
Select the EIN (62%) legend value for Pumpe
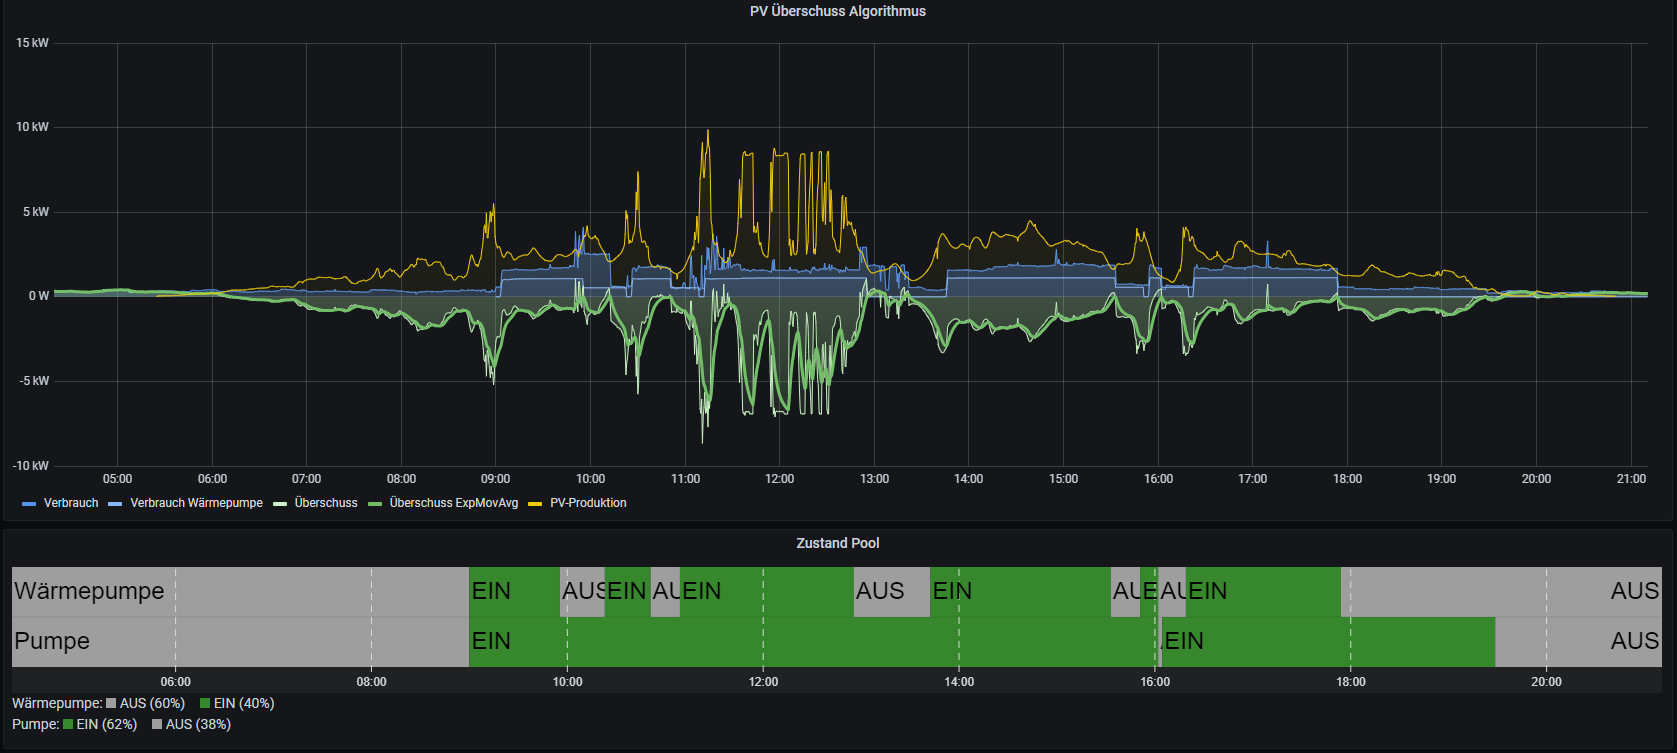[x=107, y=725]
